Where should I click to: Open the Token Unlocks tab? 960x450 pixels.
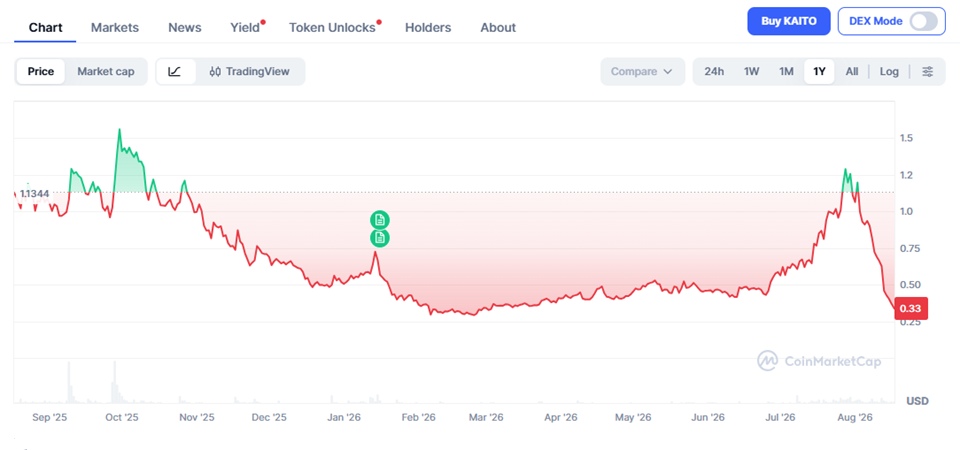(x=332, y=28)
